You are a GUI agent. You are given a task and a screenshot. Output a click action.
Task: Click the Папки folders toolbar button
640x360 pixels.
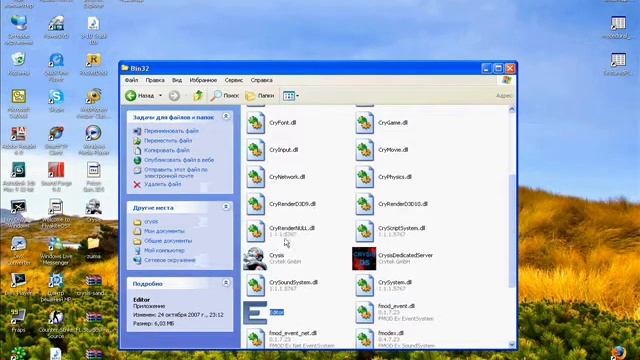coord(260,96)
